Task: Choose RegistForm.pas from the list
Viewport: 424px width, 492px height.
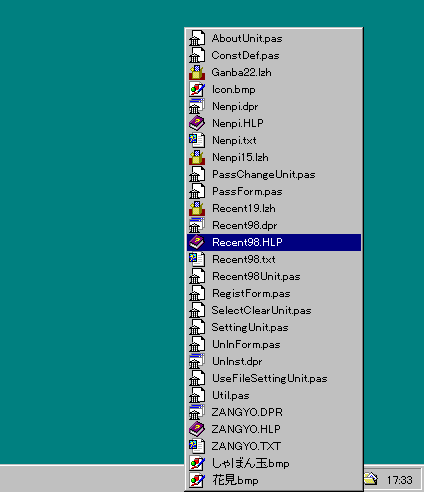Action: (274, 293)
